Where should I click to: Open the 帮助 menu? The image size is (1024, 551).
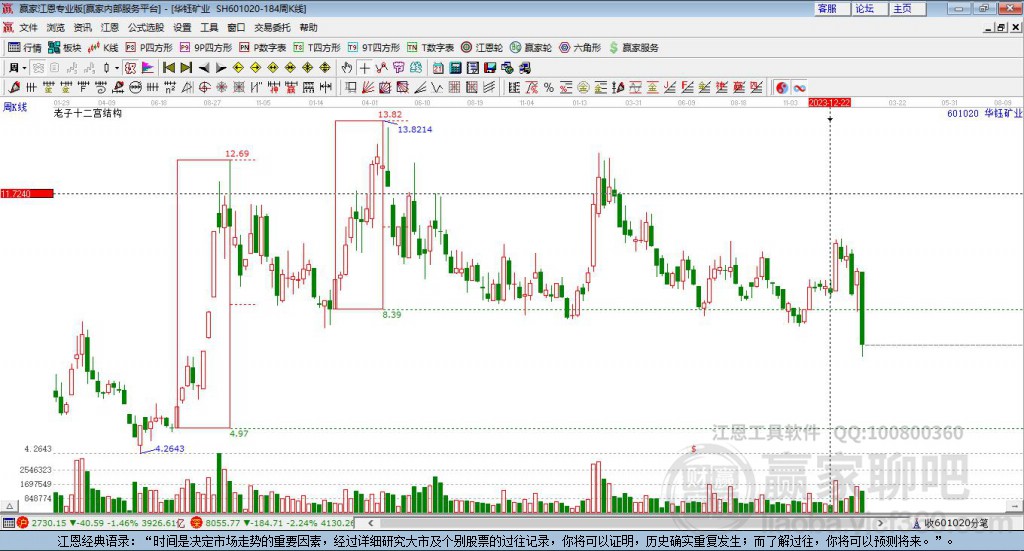point(308,27)
